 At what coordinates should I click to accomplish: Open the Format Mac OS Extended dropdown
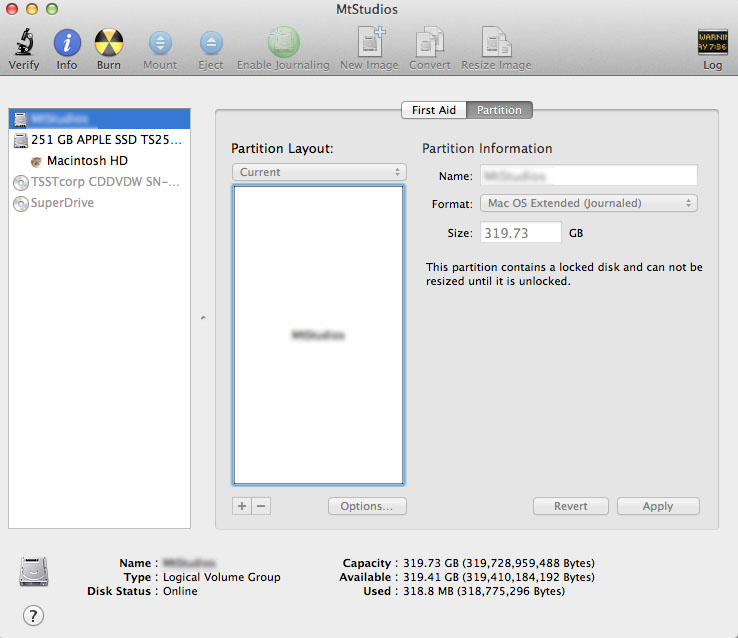589,203
